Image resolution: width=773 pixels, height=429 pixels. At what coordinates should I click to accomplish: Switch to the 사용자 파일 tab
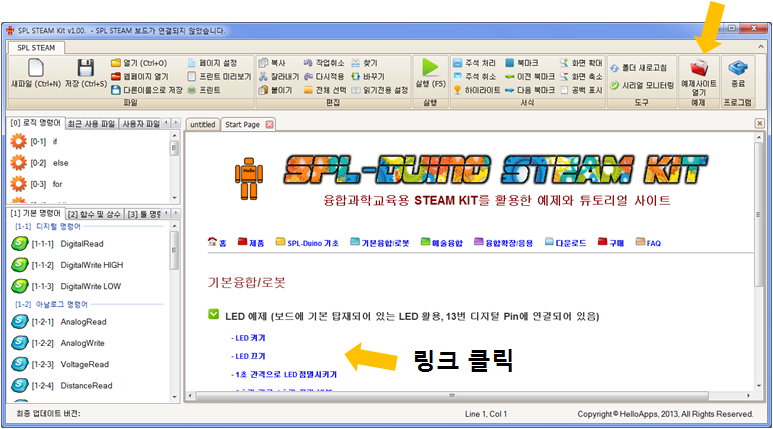coord(141,123)
